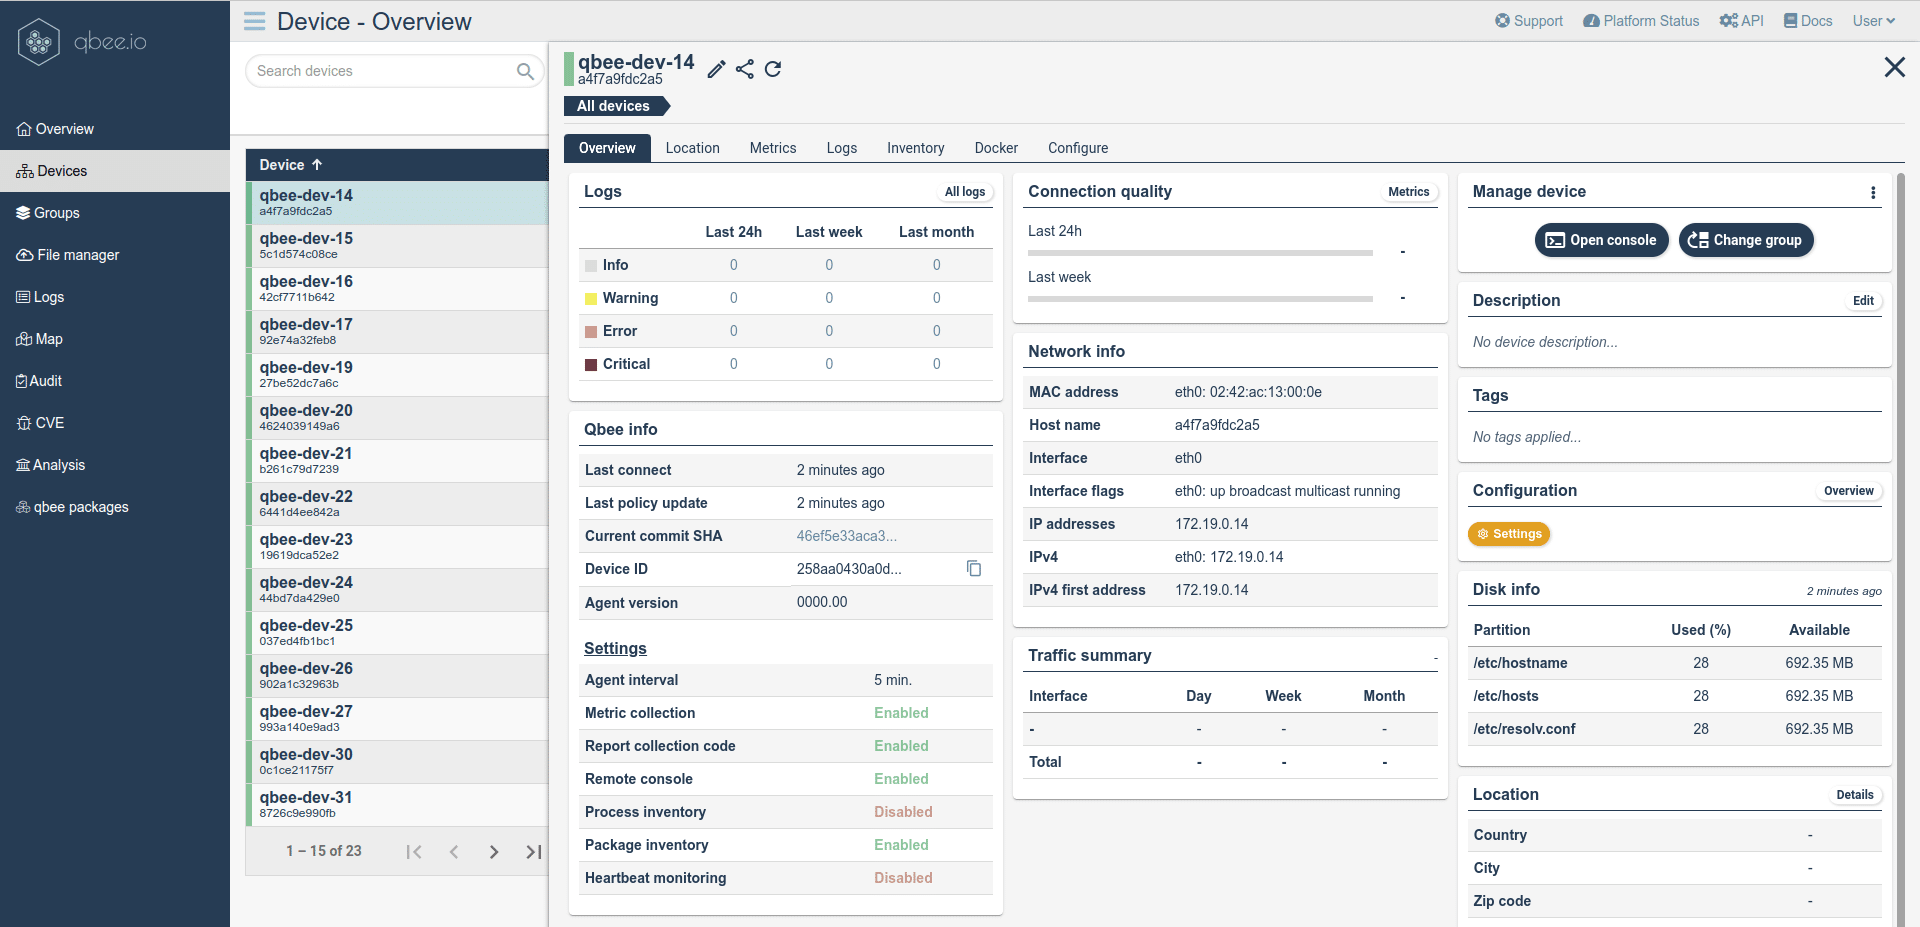Viewport: 1920px width, 927px height.
Task: Select device qbee-dev-31
Action: (x=397, y=805)
